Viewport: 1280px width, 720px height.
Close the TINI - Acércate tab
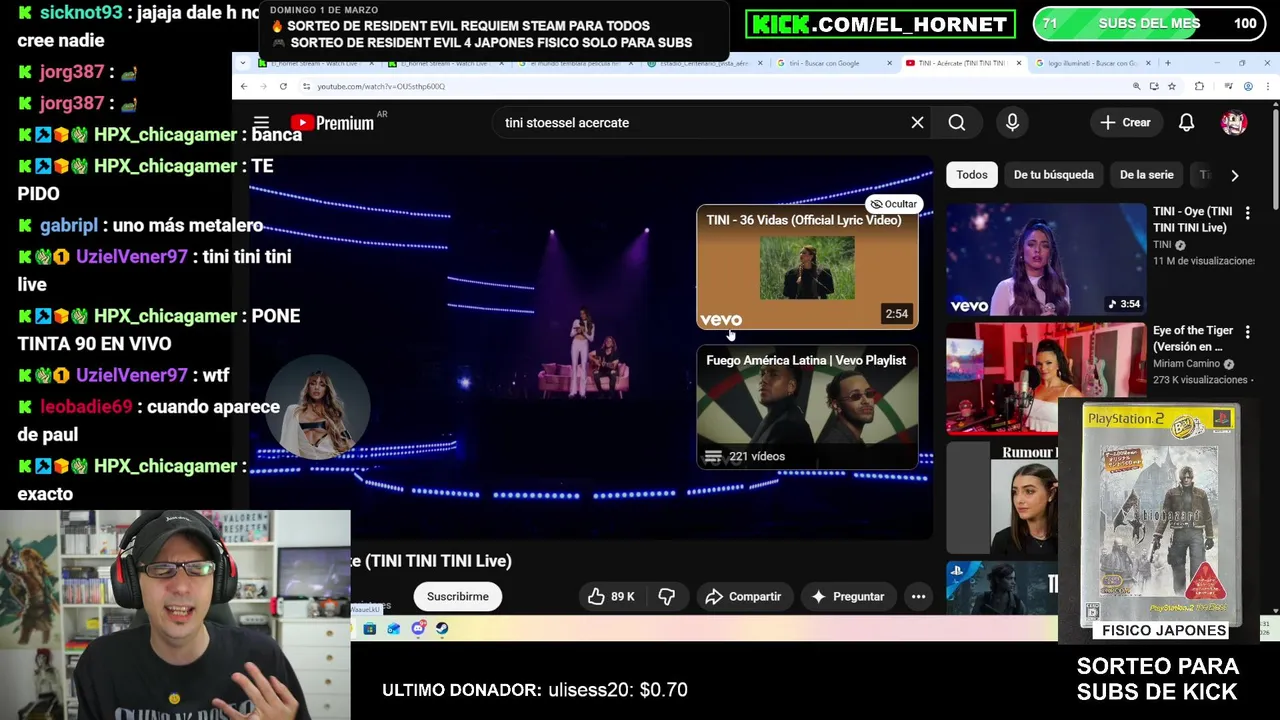[1018, 63]
